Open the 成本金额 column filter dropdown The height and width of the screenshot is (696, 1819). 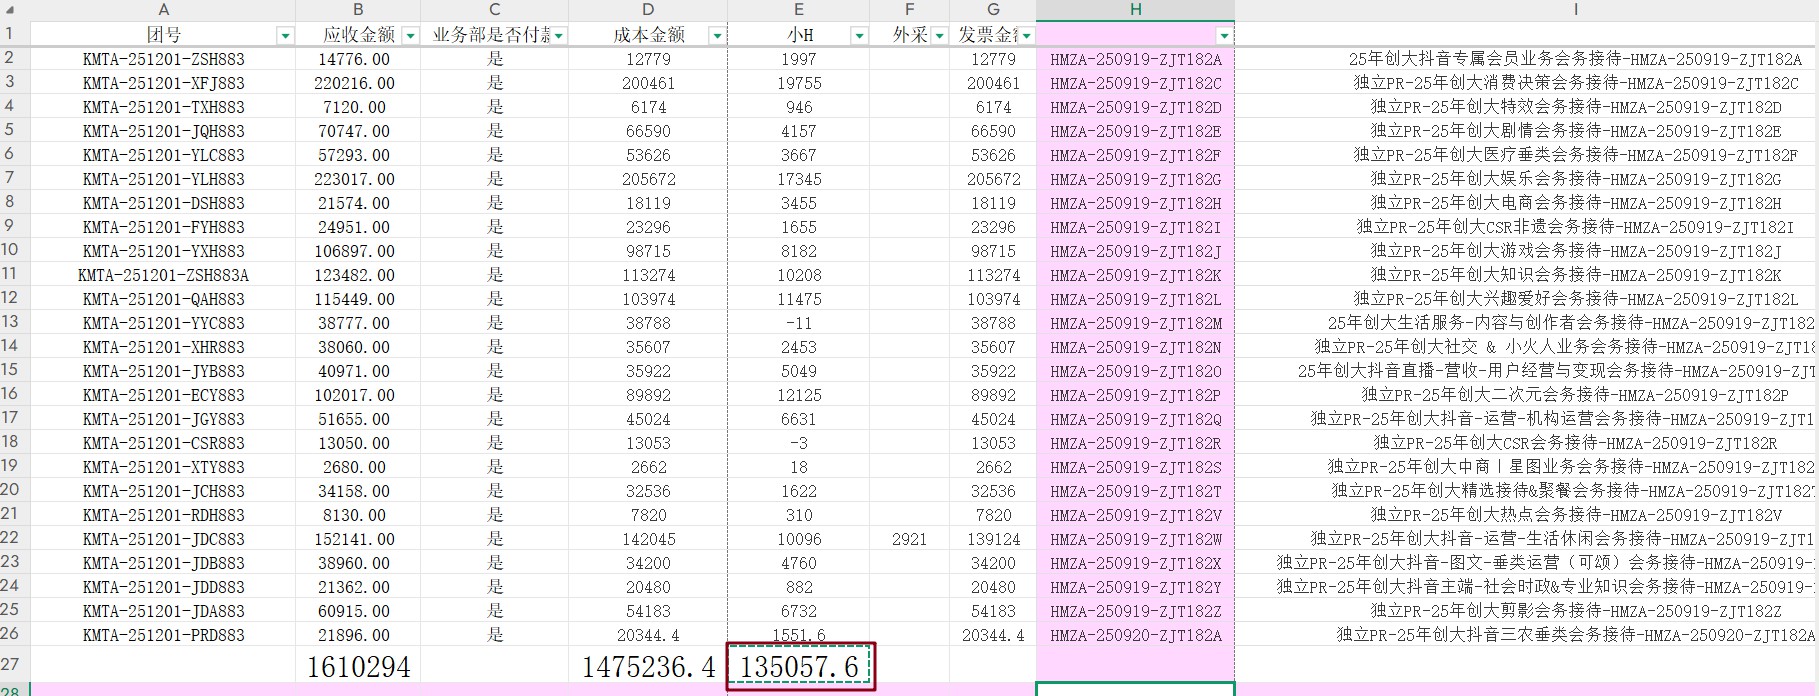coord(716,36)
